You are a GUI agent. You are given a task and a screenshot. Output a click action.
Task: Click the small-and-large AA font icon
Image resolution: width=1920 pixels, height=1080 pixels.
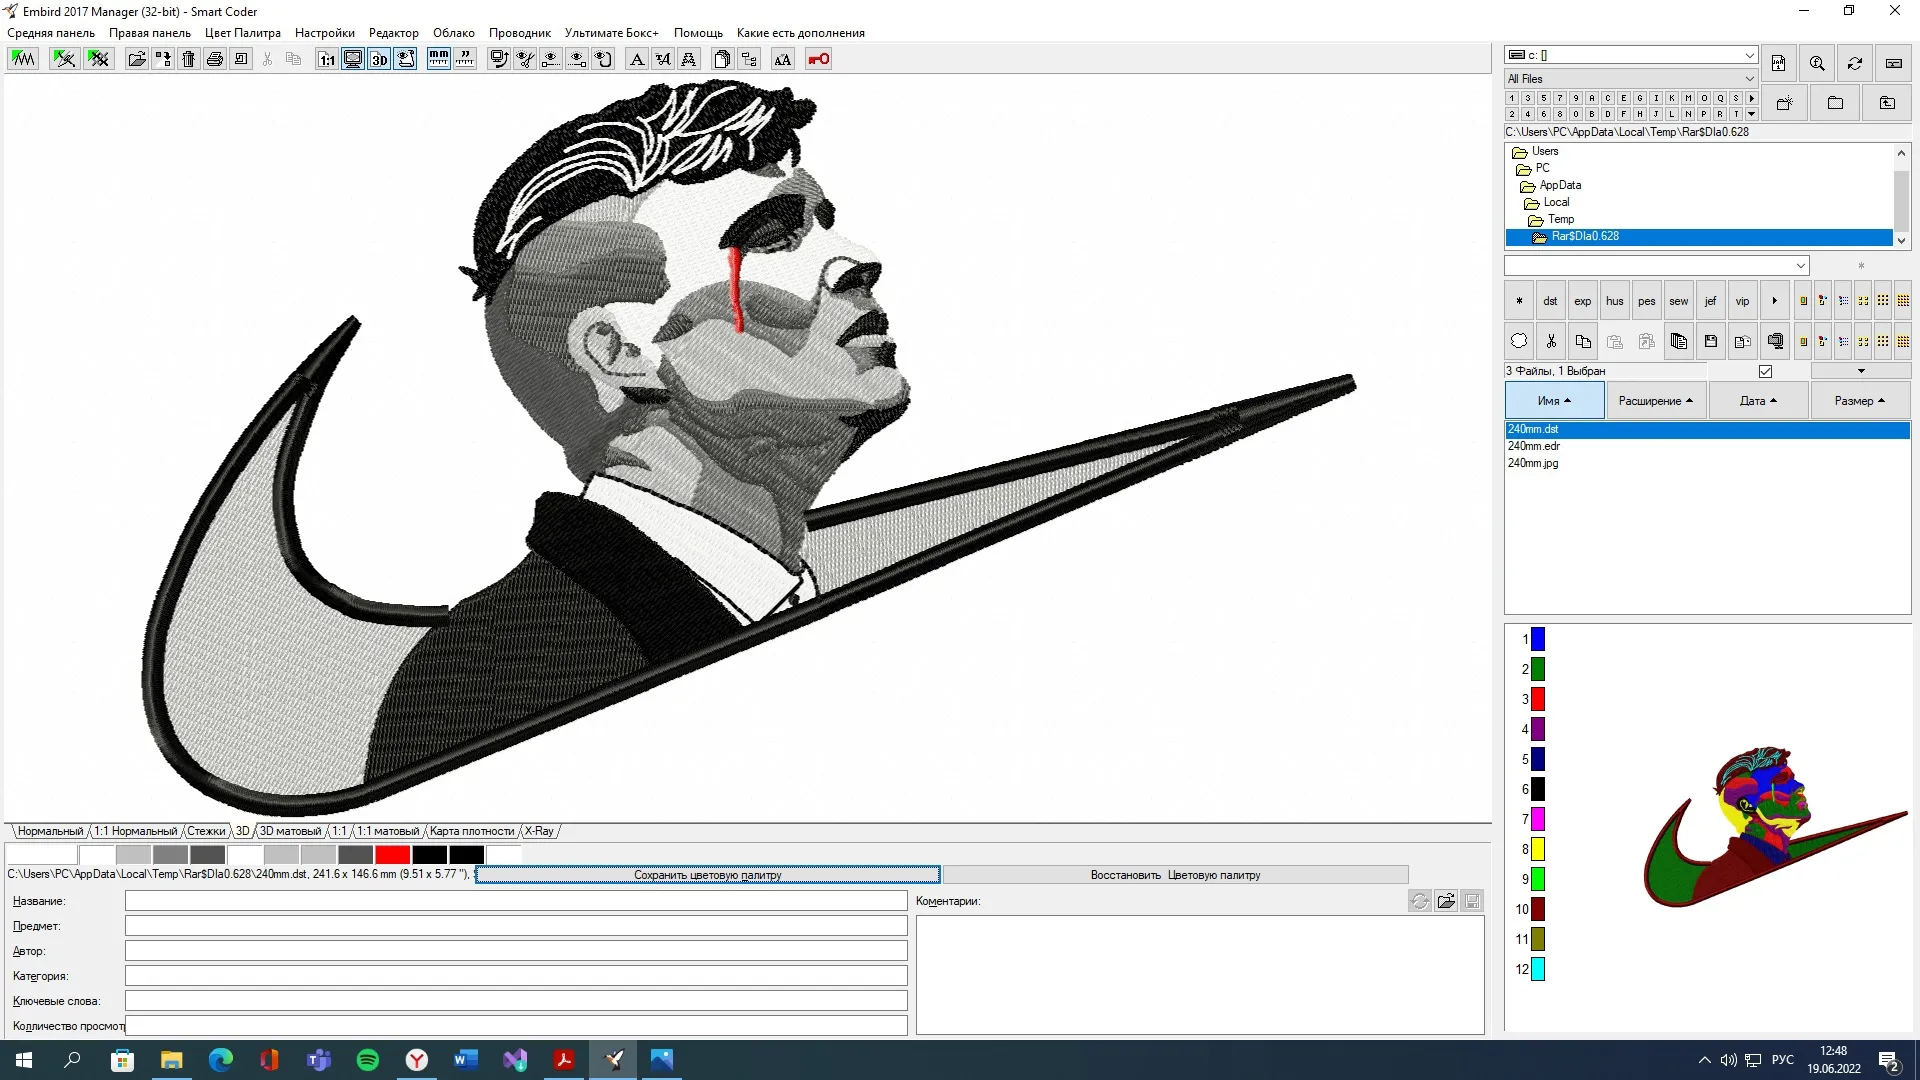pos(783,59)
